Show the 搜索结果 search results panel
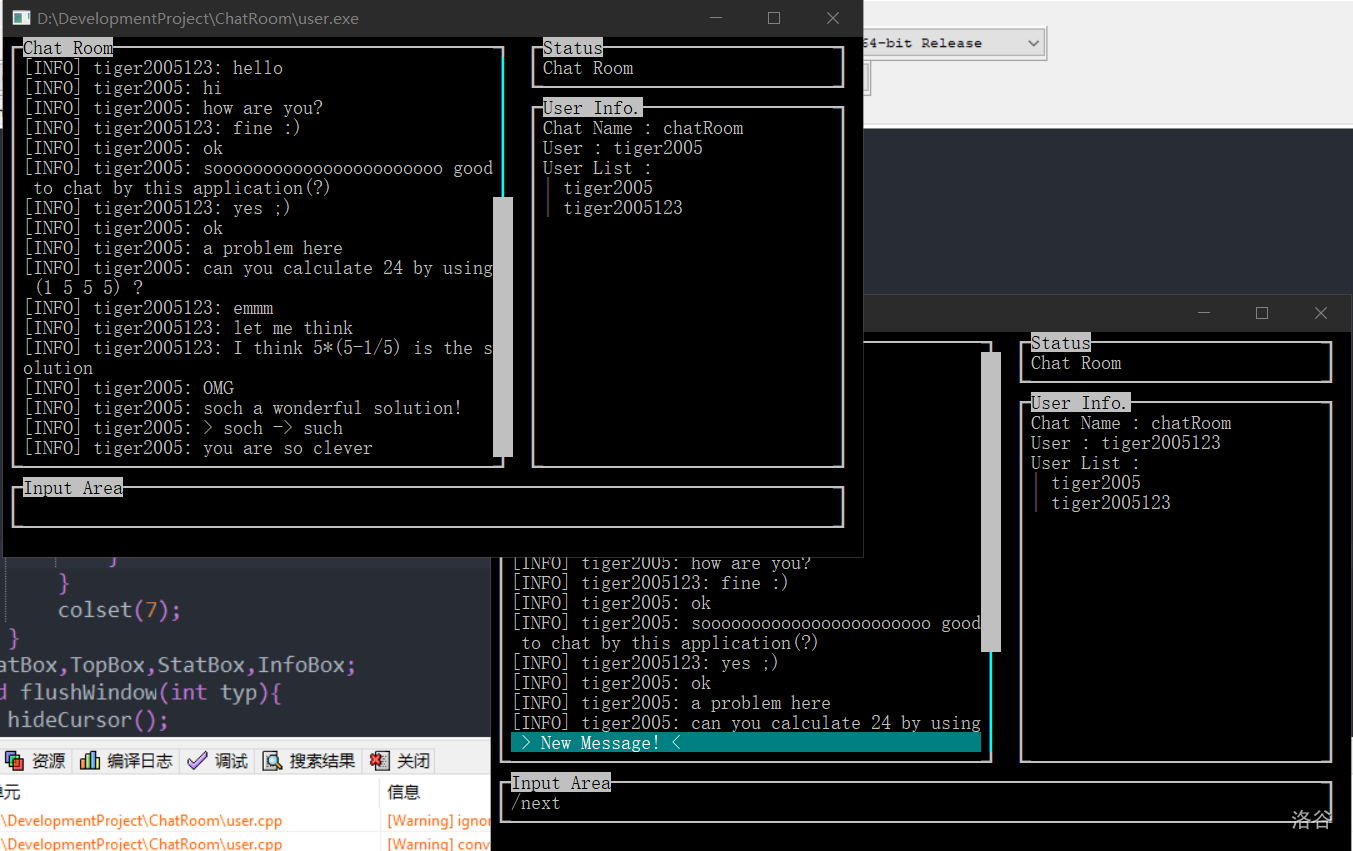The image size is (1353, 851). pos(310,761)
